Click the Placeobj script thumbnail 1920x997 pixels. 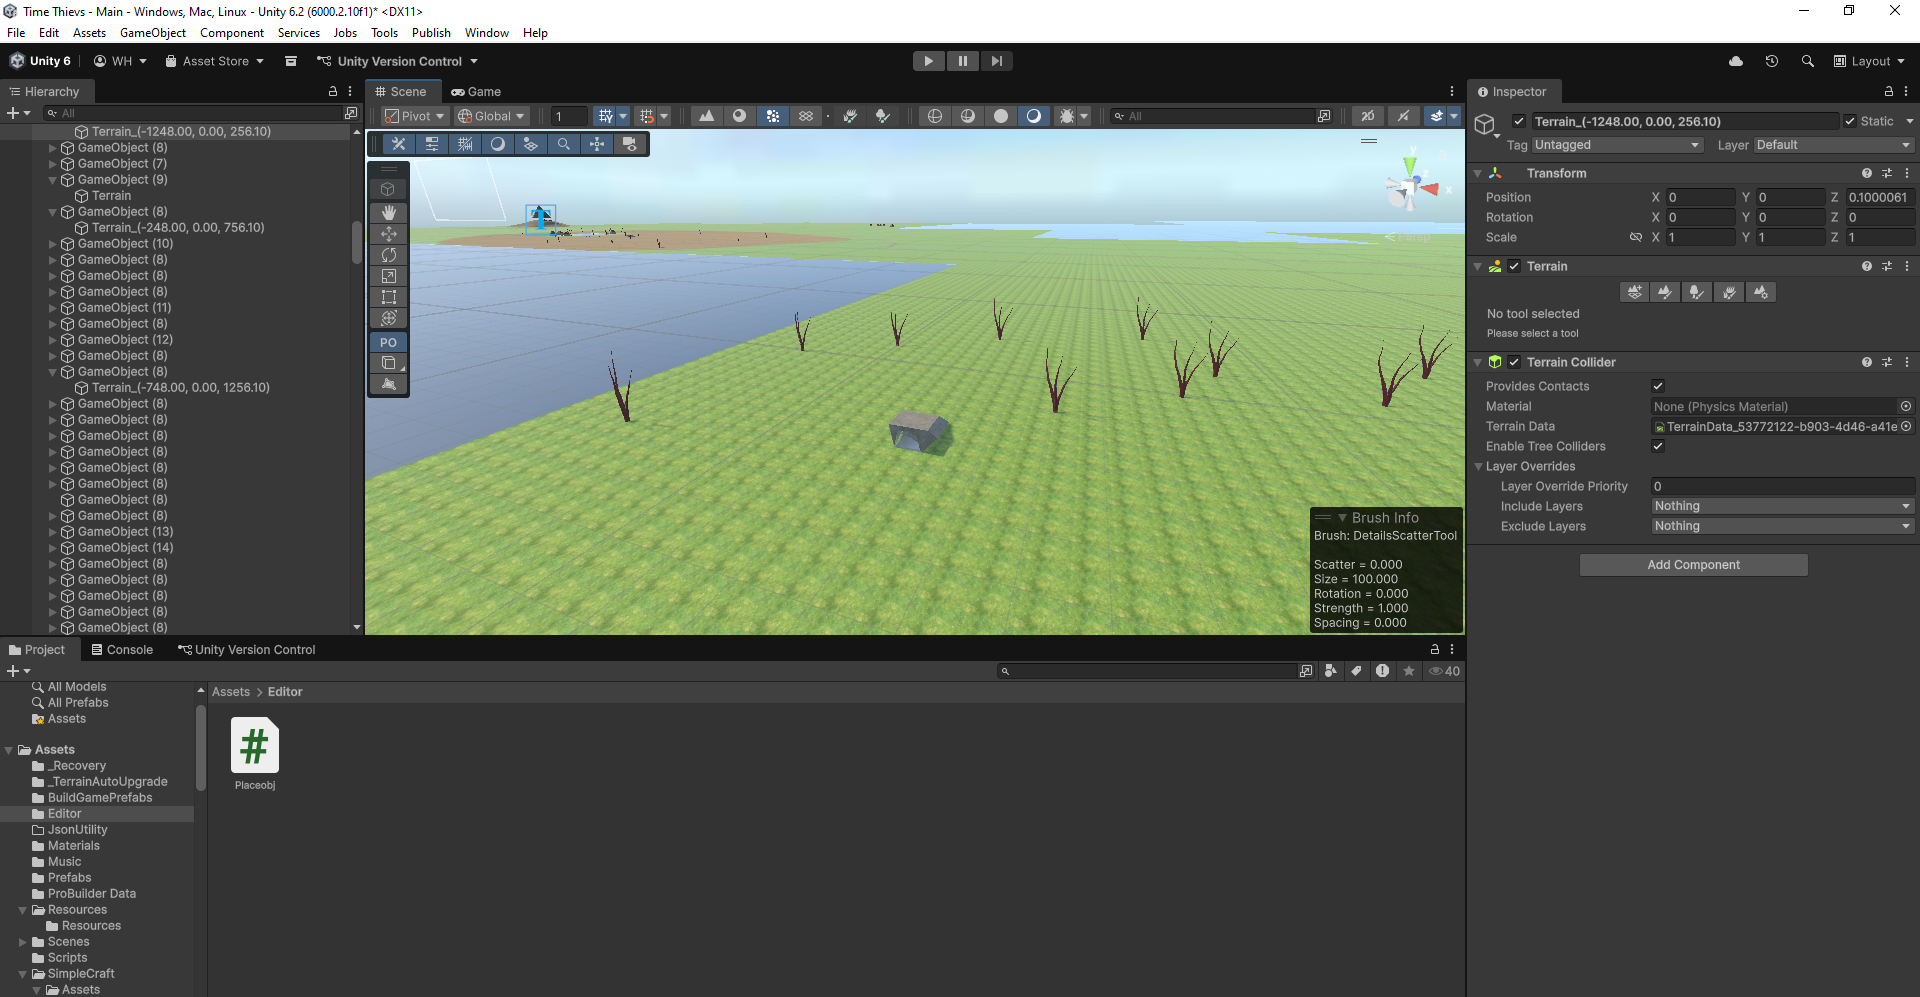(255, 746)
